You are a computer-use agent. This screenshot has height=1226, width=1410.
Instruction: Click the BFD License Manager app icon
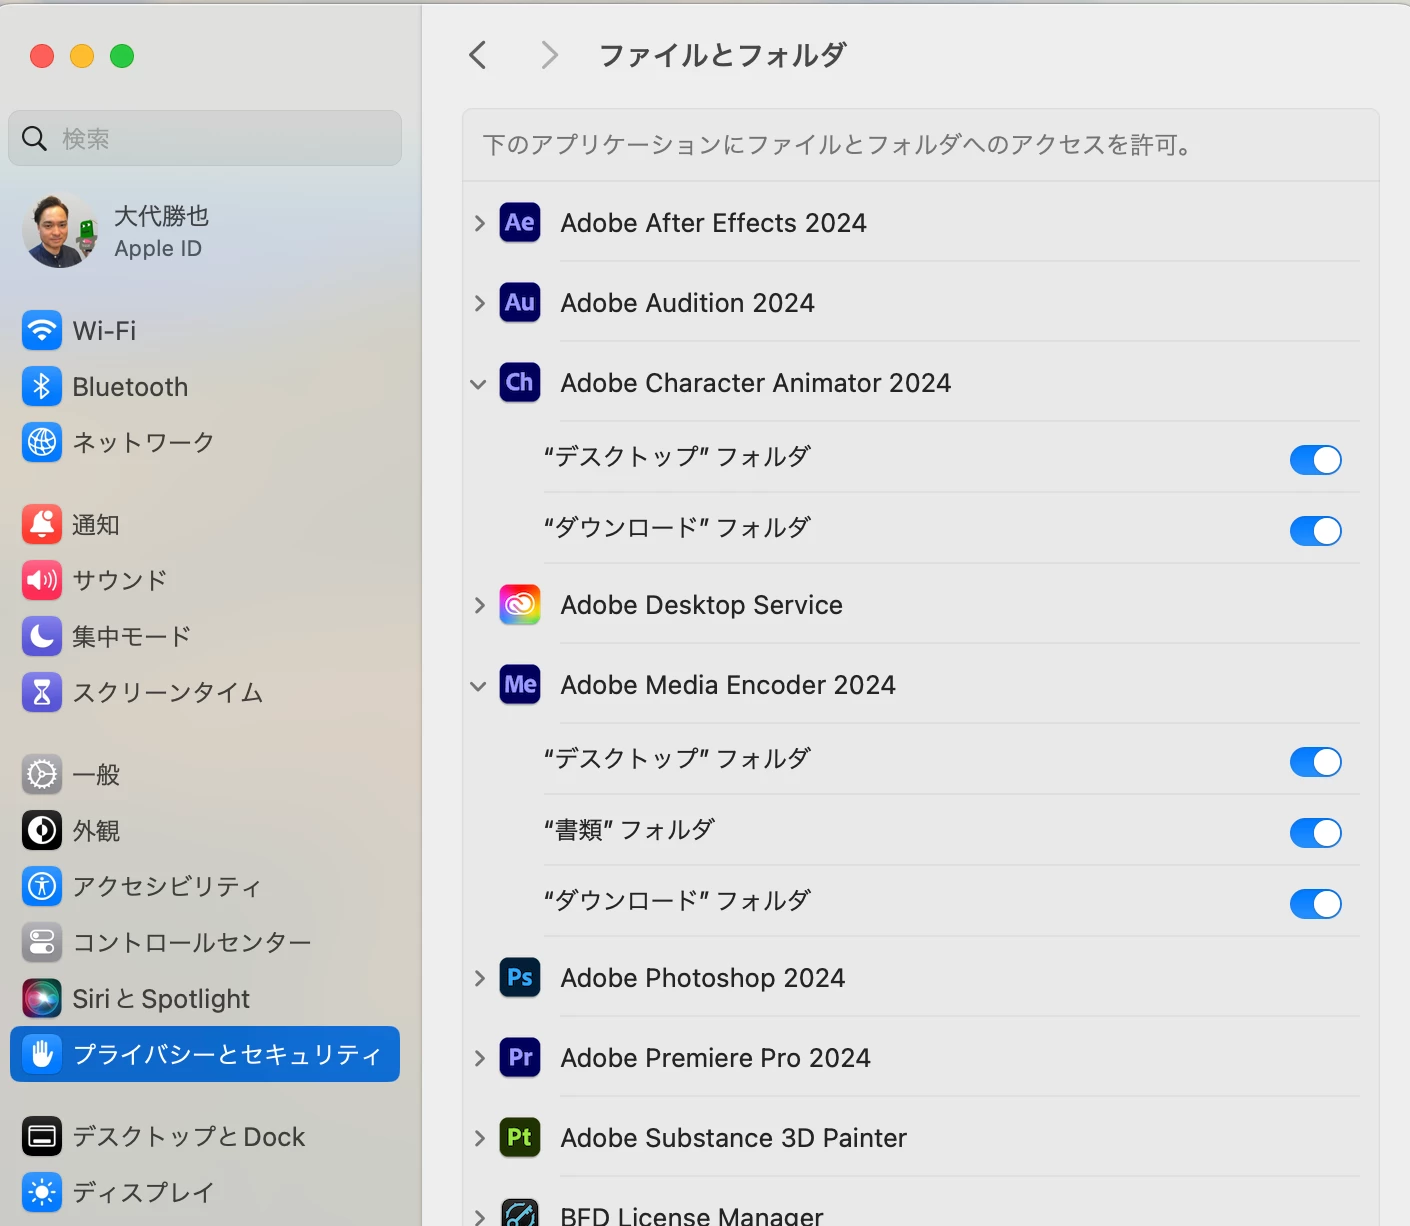(520, 1213)
